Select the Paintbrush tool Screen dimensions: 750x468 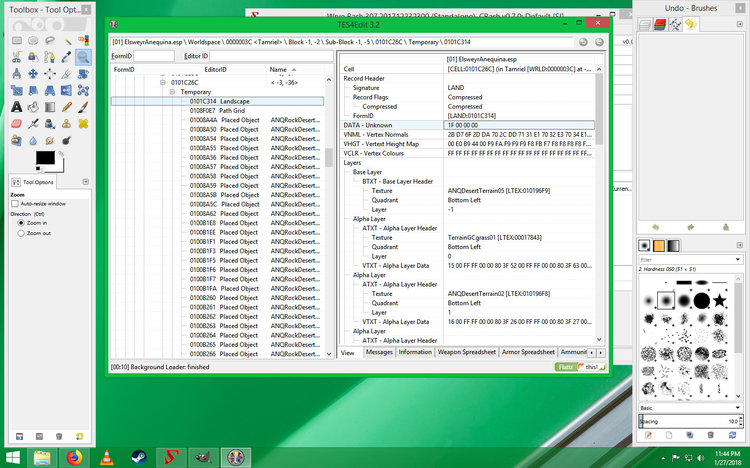[83, 107]
